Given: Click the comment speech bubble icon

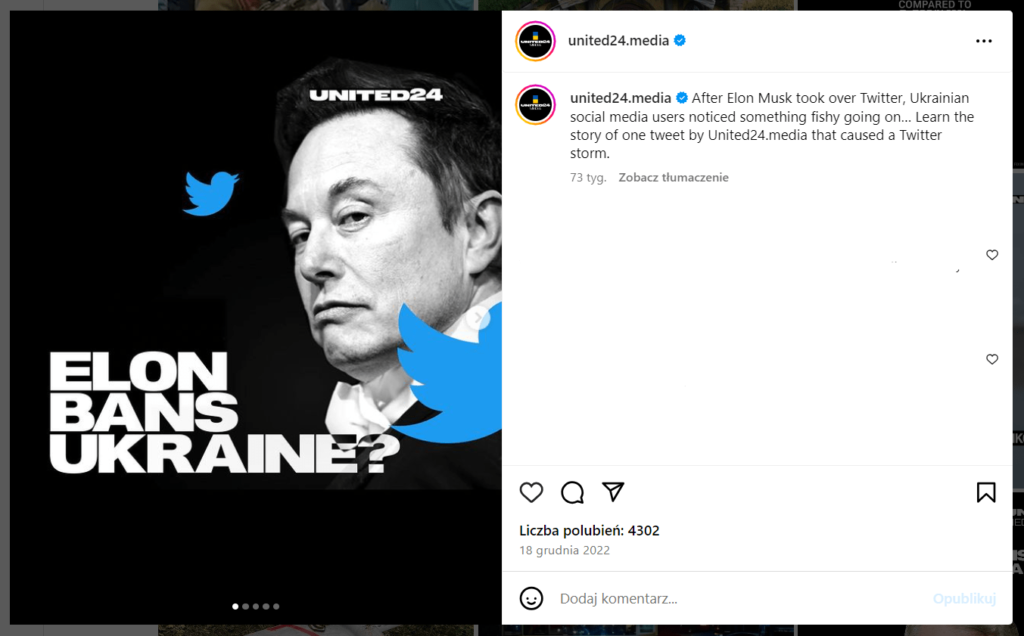Looking at the screenshot, I should 572,492.
